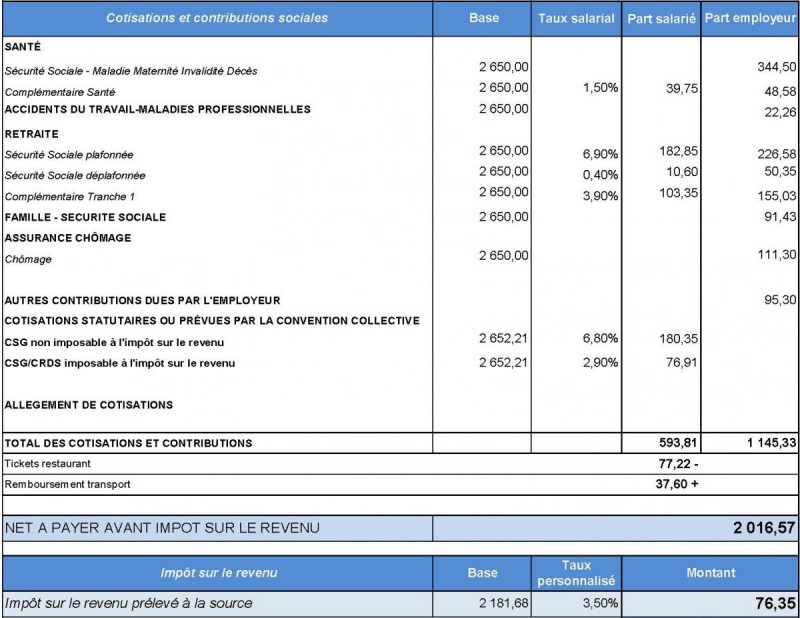Click total employee amount 593,81
This screenshot has height=618, width=800.
coord(679,443)
